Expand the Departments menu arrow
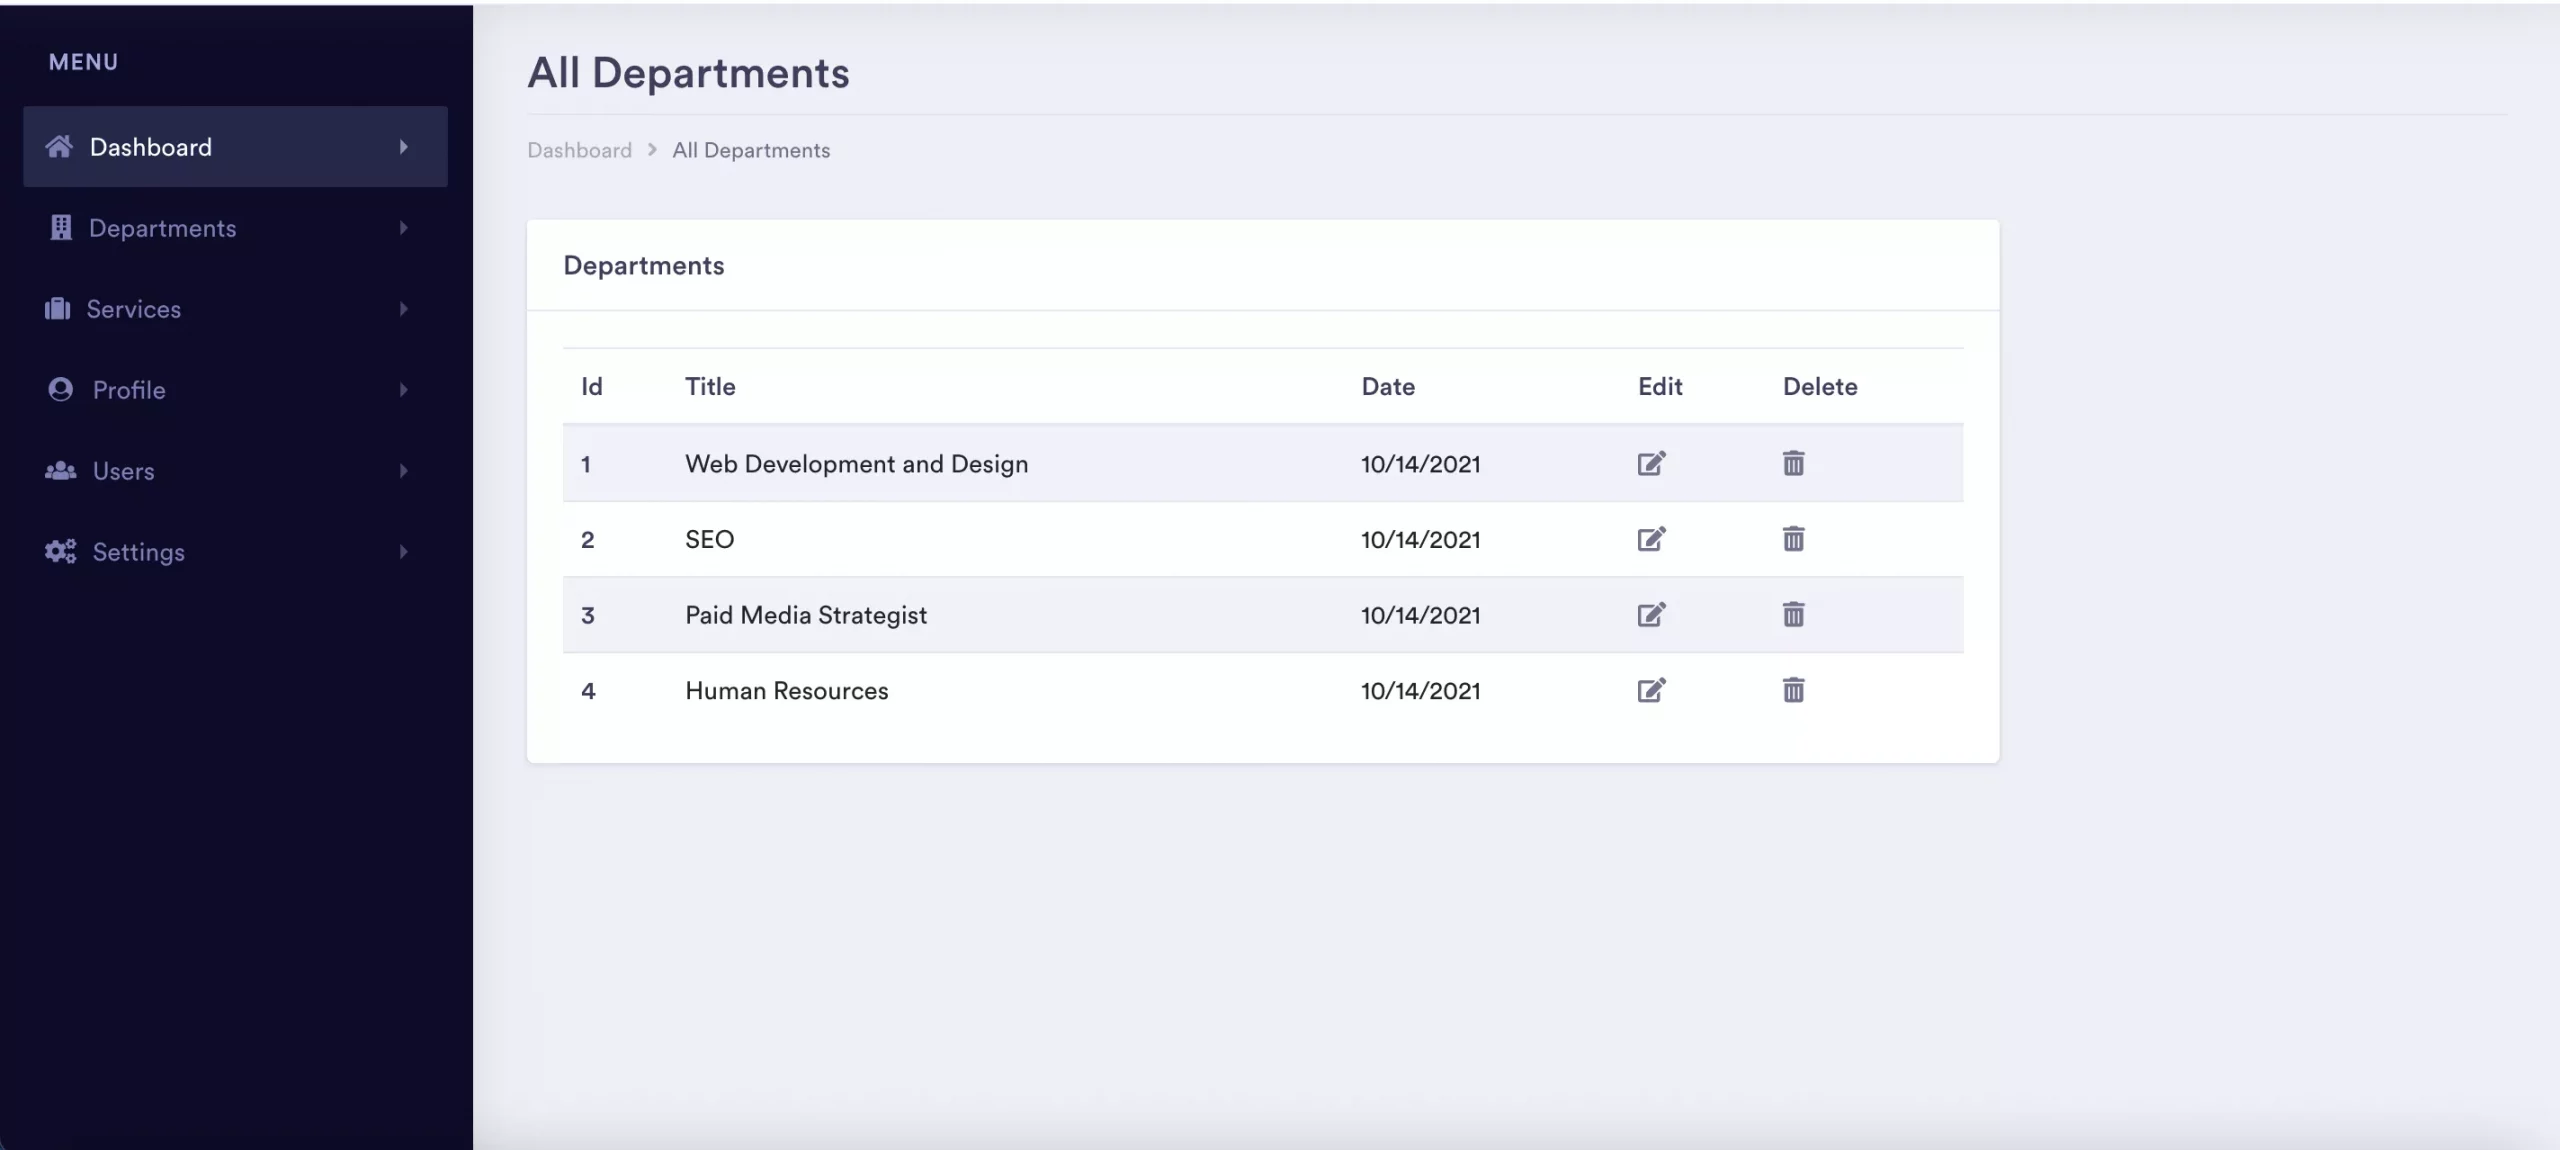Image resolution: width=2560 pixels, height=1150 pixels. point(404,228)
